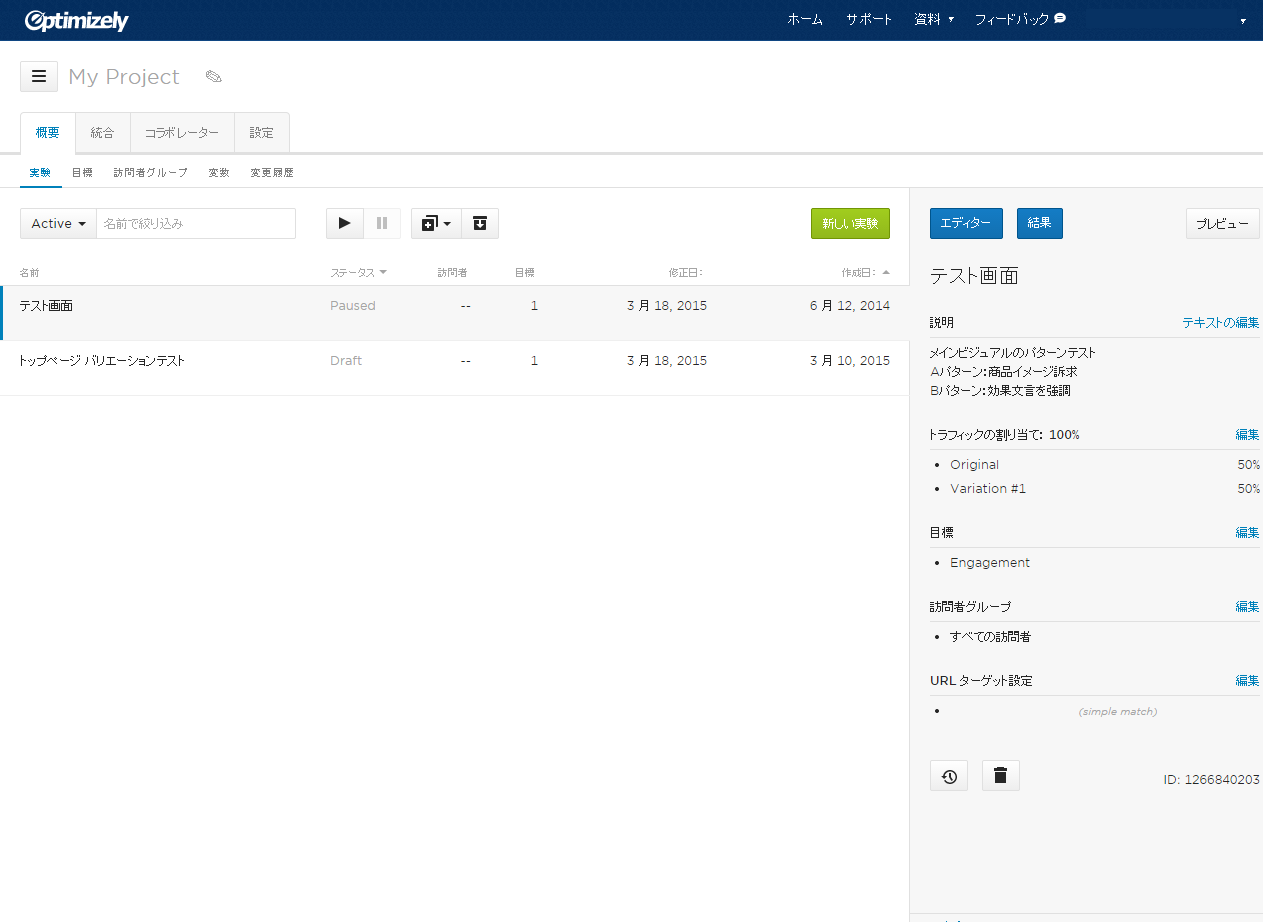Select the トップページ バリエーションテスト row
This screenshot has width=1263, height=922.
pos(102,361)
